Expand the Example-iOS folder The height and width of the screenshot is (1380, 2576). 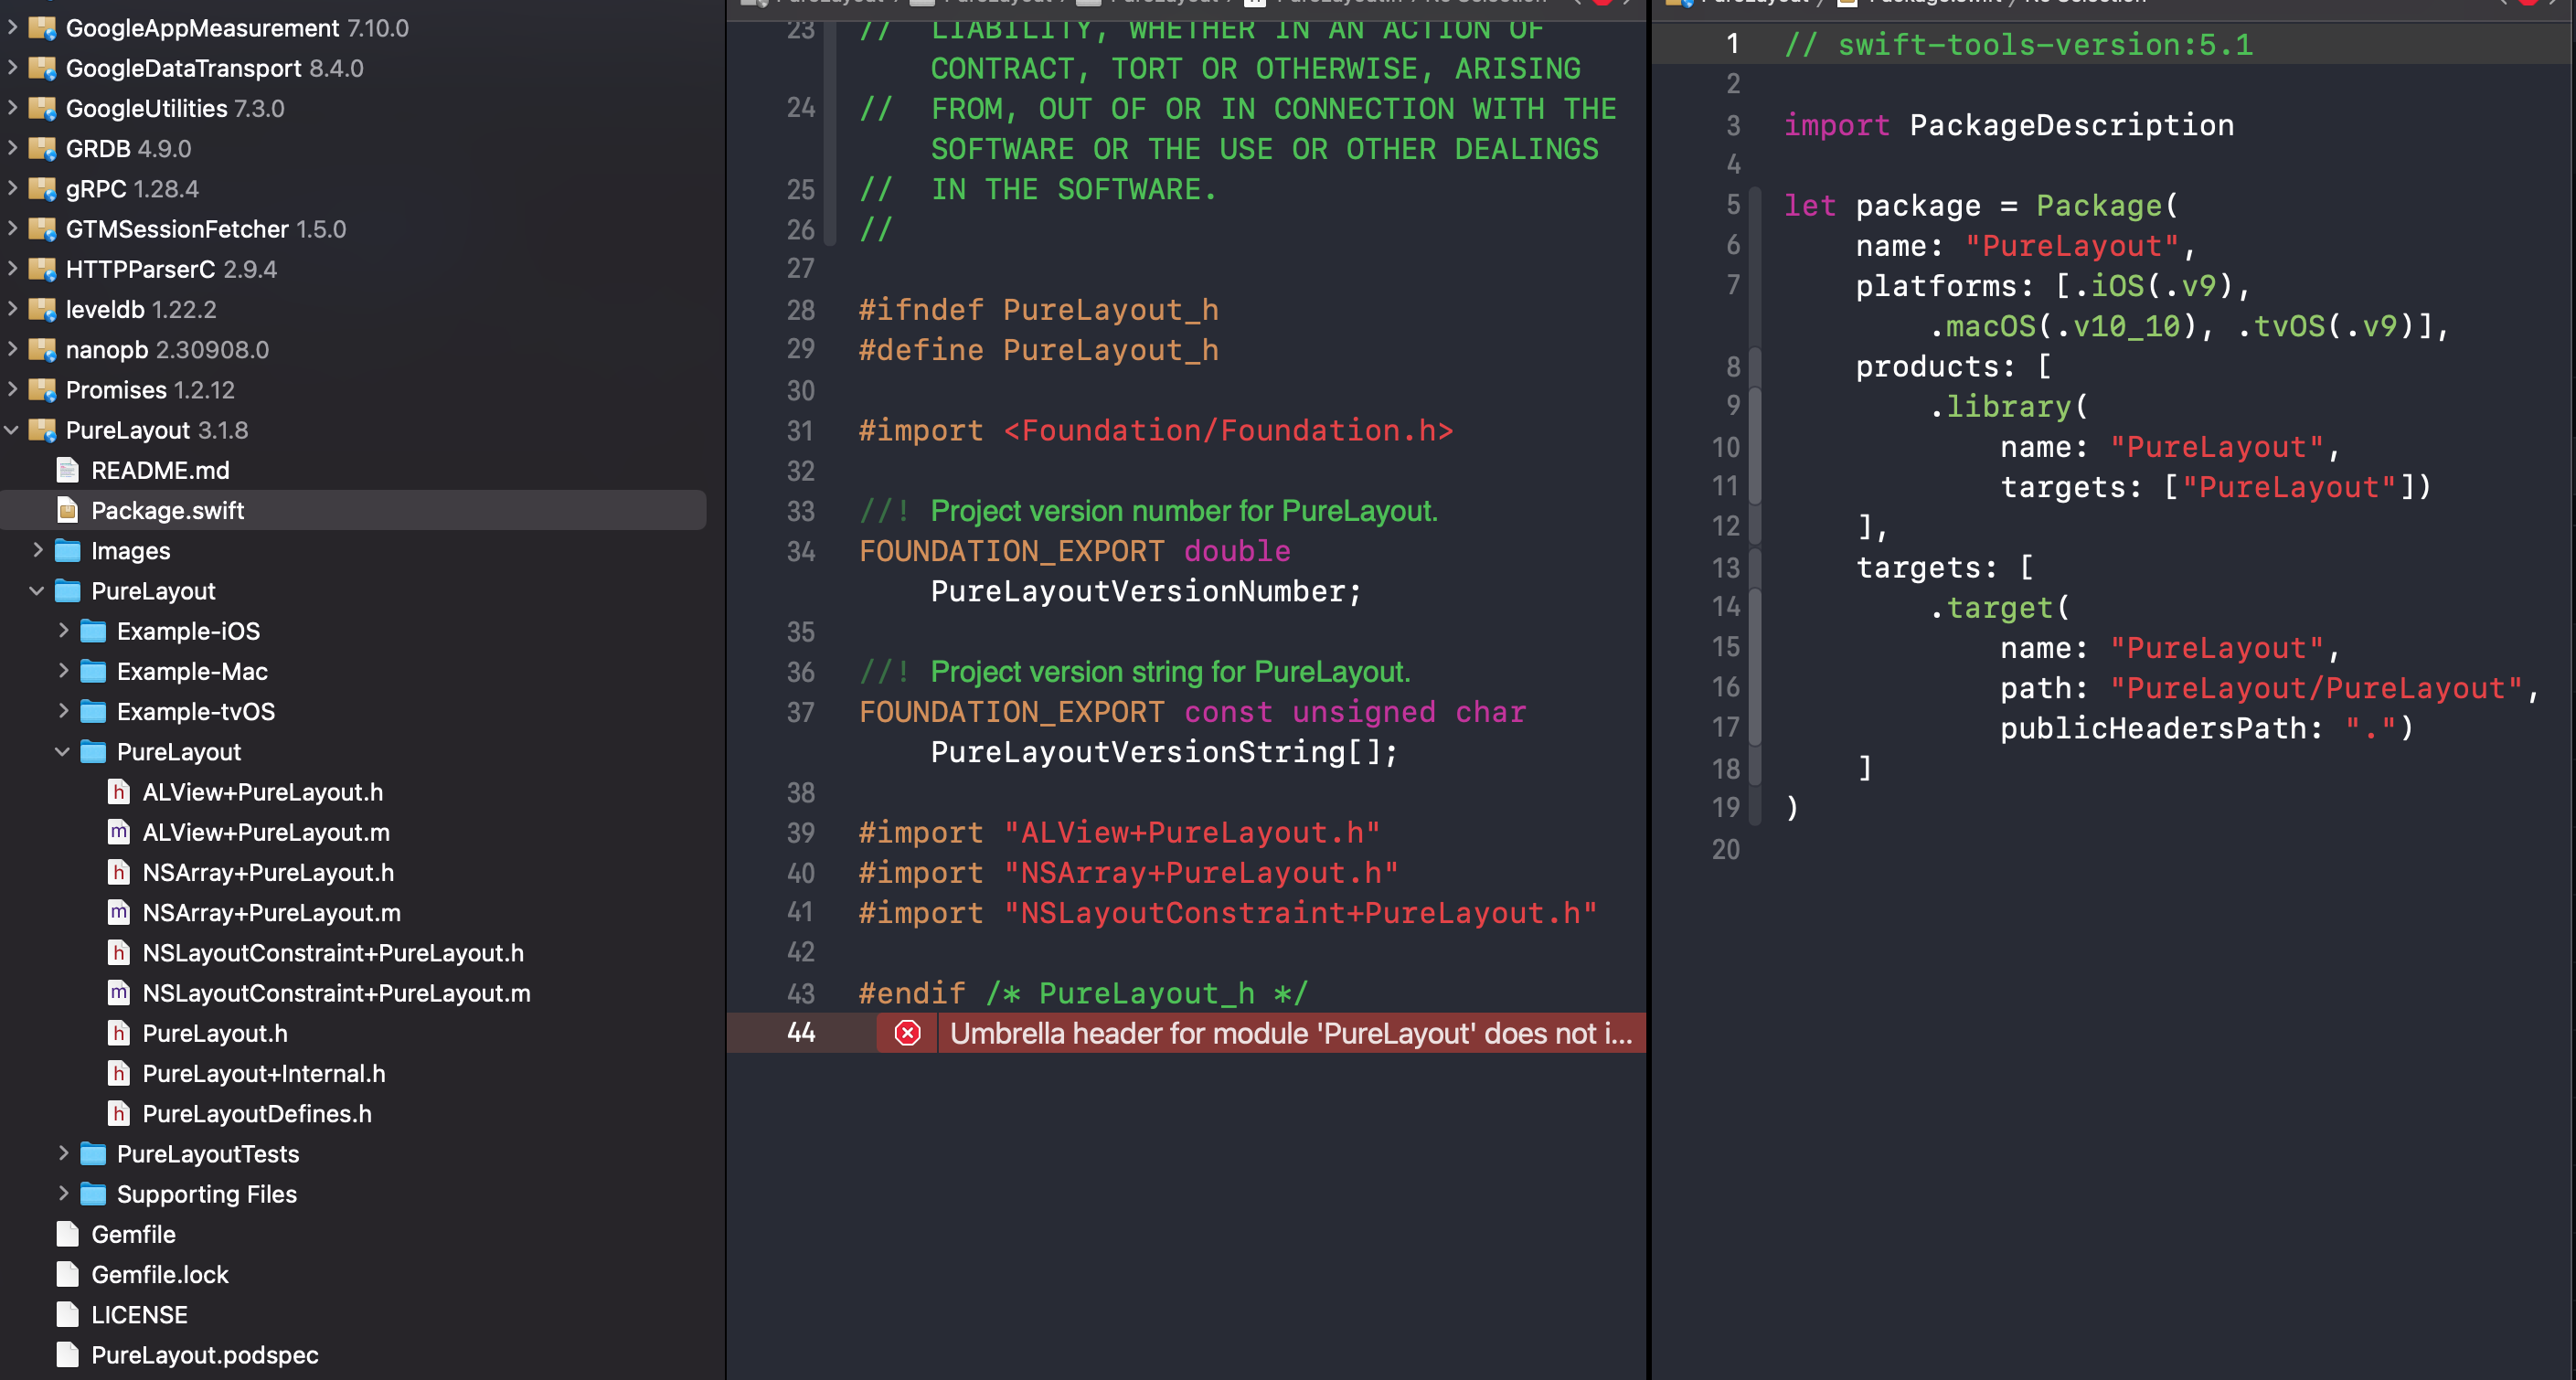64,631
